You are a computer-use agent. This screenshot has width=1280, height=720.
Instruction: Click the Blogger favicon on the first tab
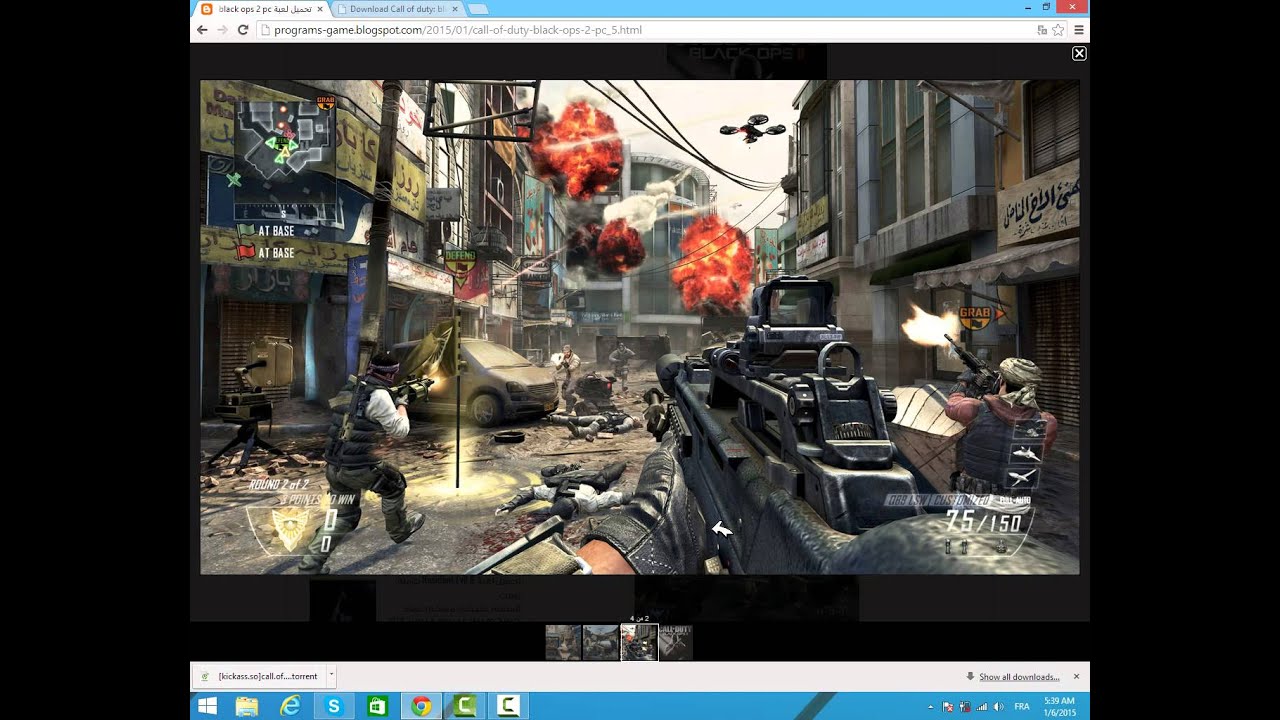(x=207, y=9)
